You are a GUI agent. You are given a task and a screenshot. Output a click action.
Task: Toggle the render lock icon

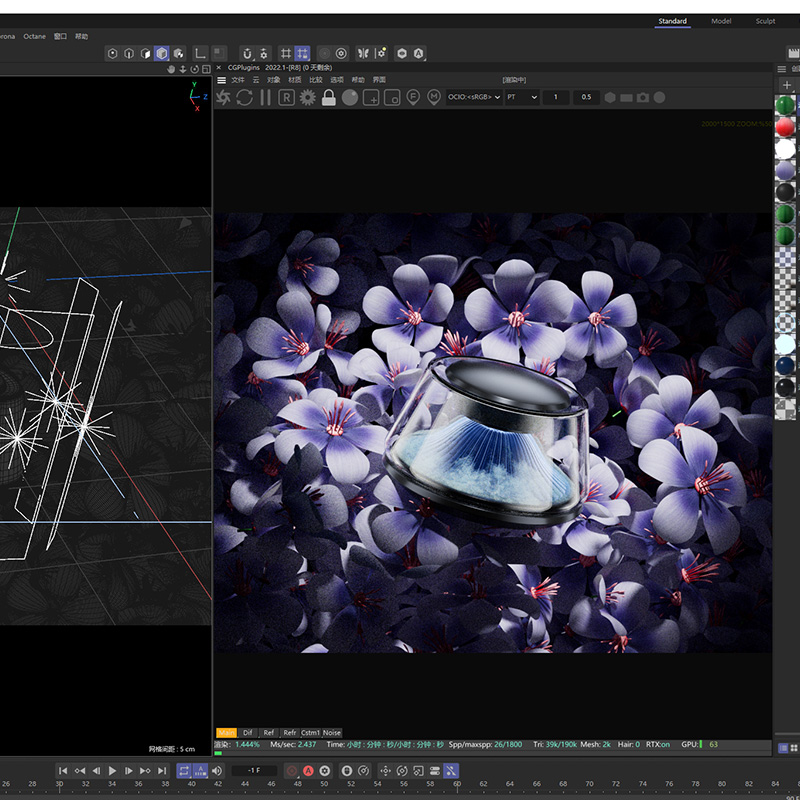(328, 97)
